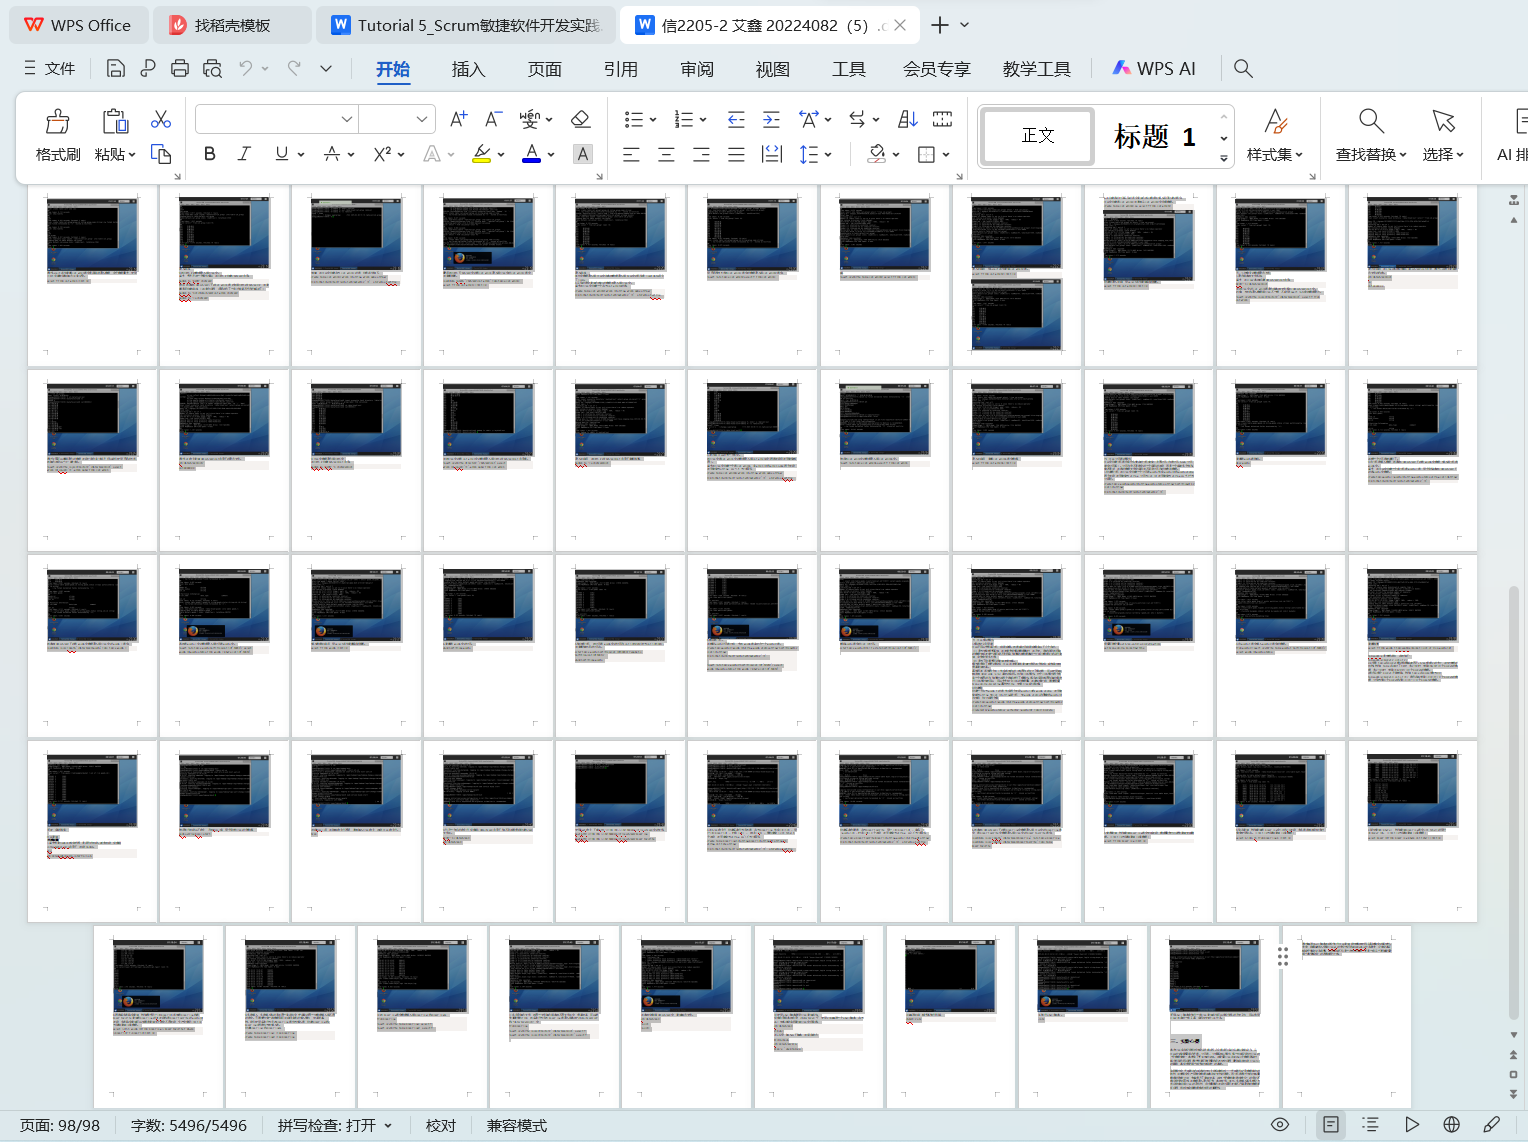
Task: Open line spacing dropdown arrow
Action: click(828, 155)
